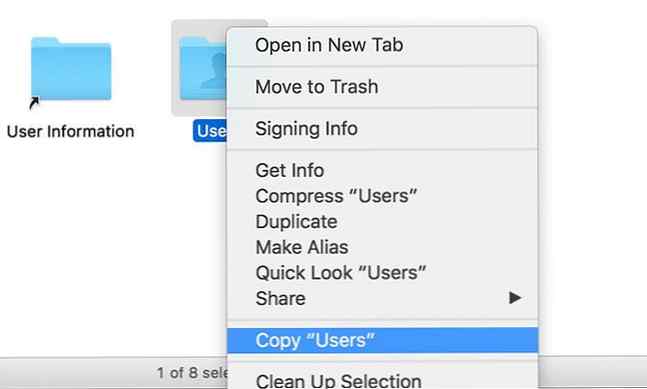Viewport: 647px width, 389px height.
Task: Select Get Info in the context menu
Action: (x=382, y=170)
